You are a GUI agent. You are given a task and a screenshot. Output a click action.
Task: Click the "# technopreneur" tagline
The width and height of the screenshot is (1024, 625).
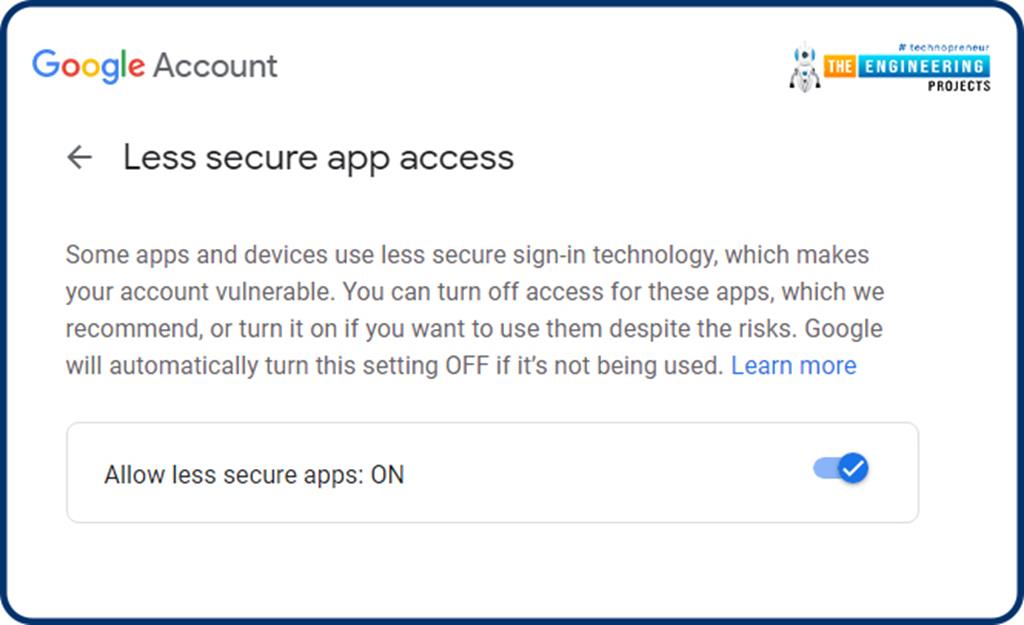pos(944,47)
